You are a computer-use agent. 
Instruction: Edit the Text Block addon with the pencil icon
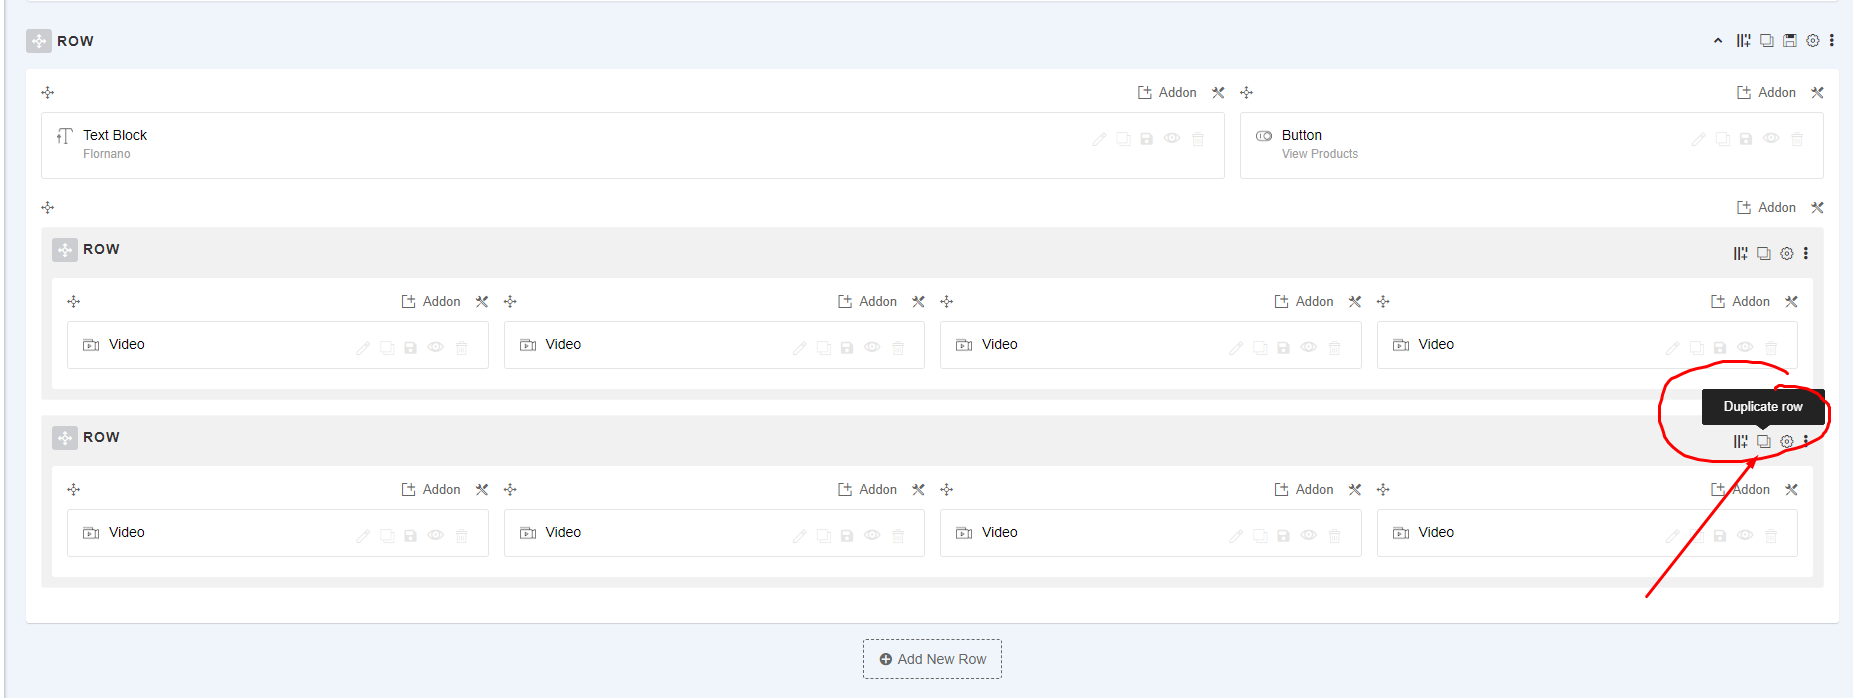click(1099, 139)
